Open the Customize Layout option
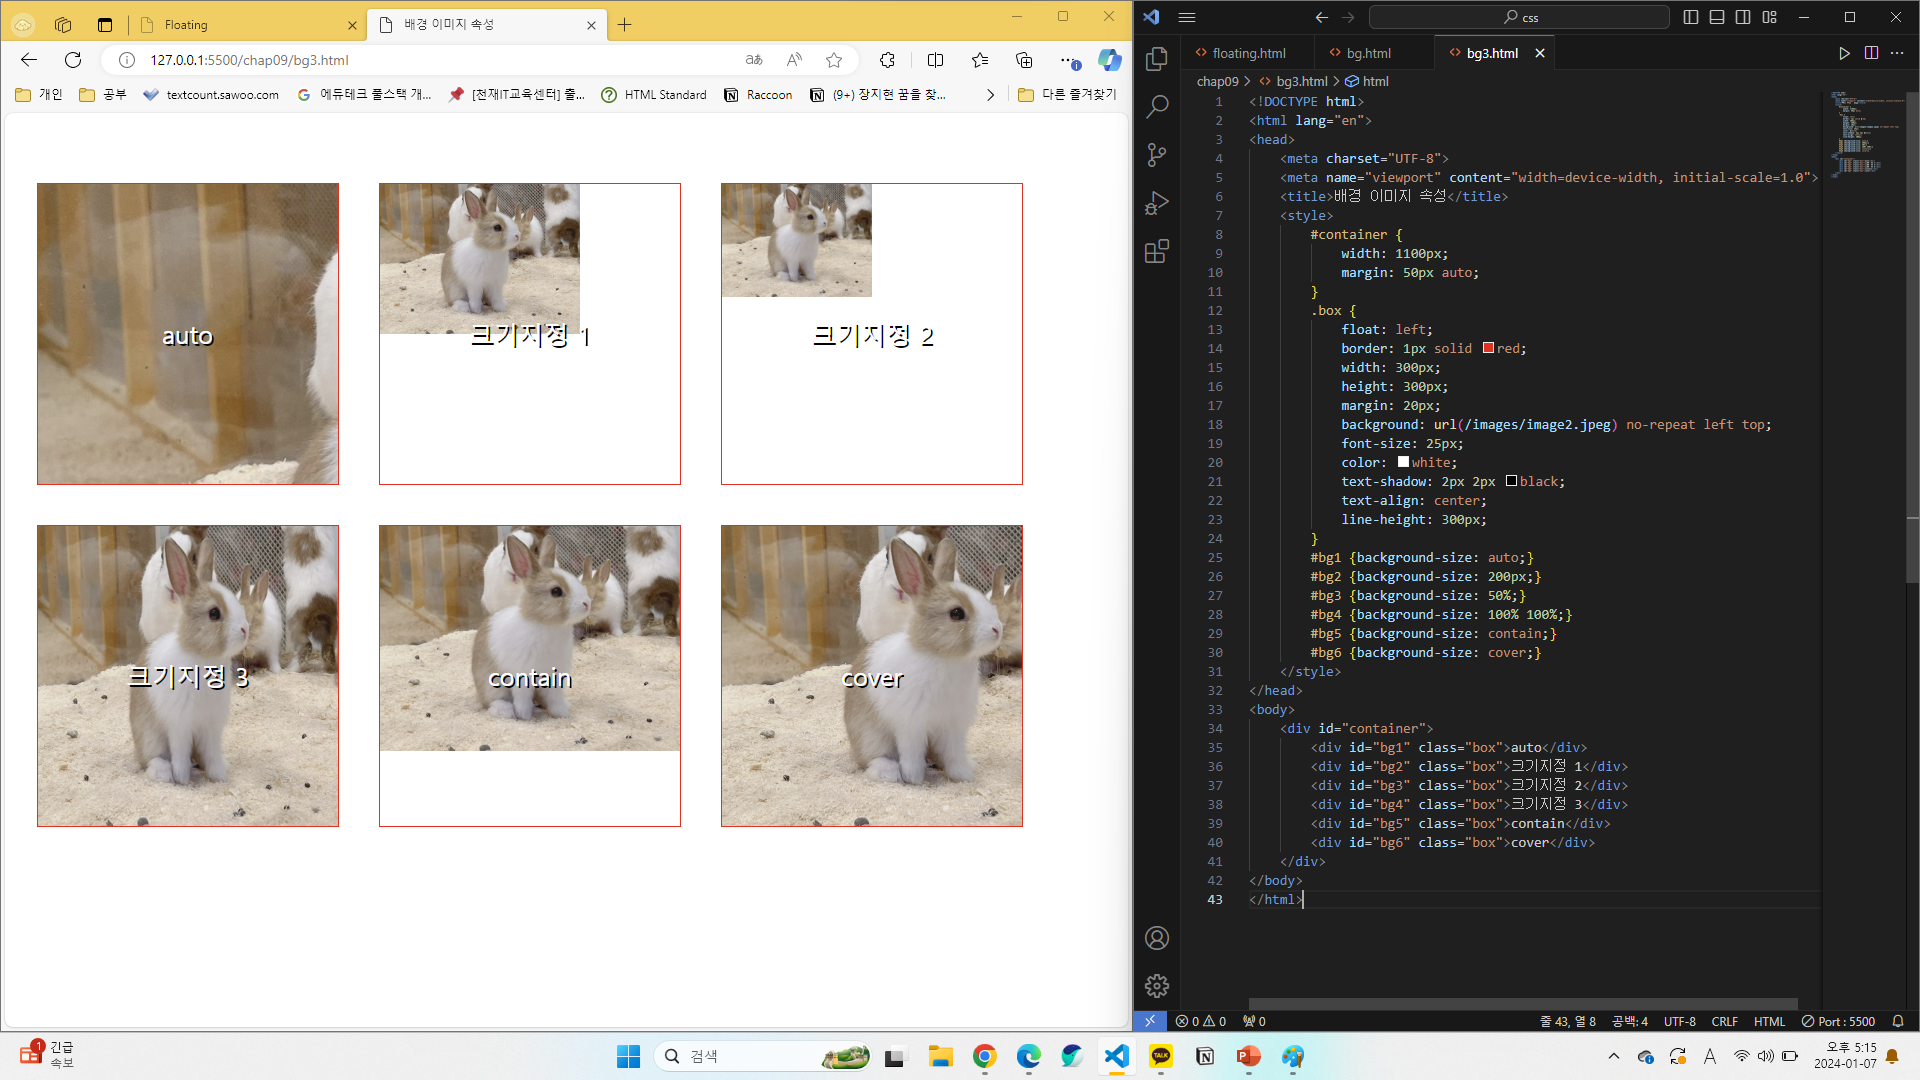This screenshot has height=1080, width=1920. pos(1770,17)
